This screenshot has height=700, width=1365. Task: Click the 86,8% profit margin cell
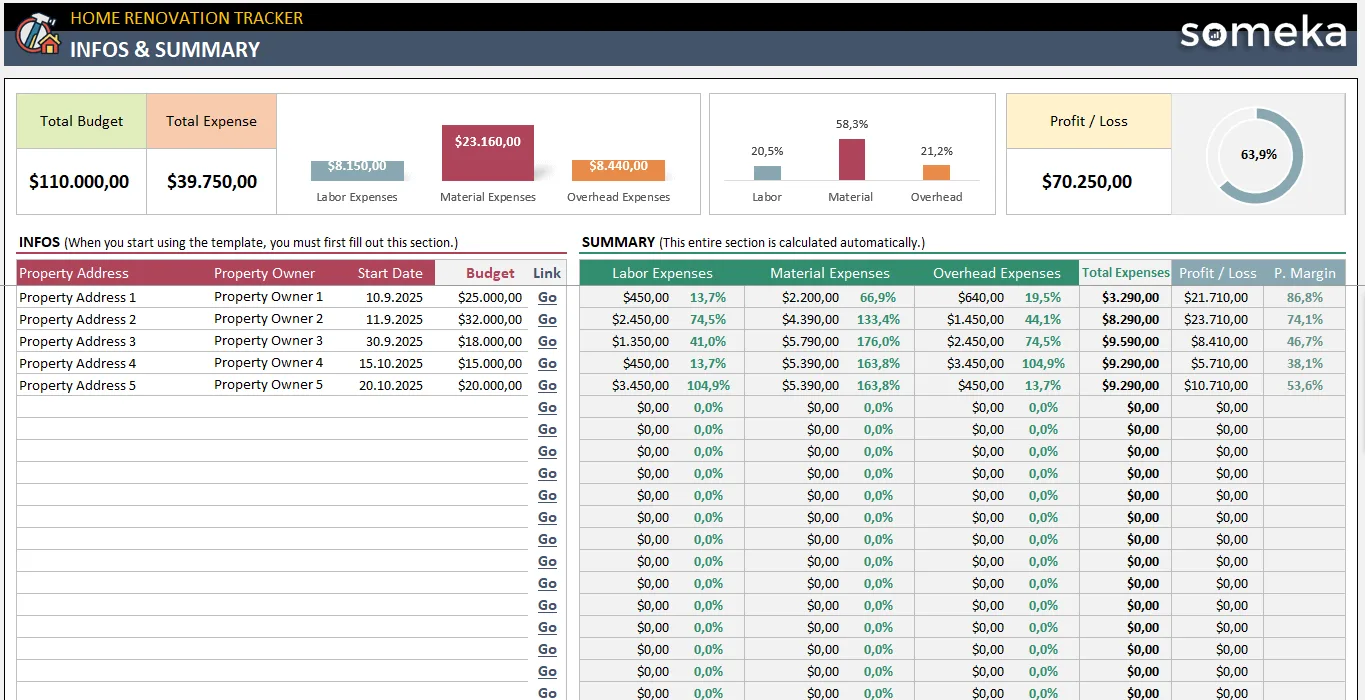pos(1305,297)
